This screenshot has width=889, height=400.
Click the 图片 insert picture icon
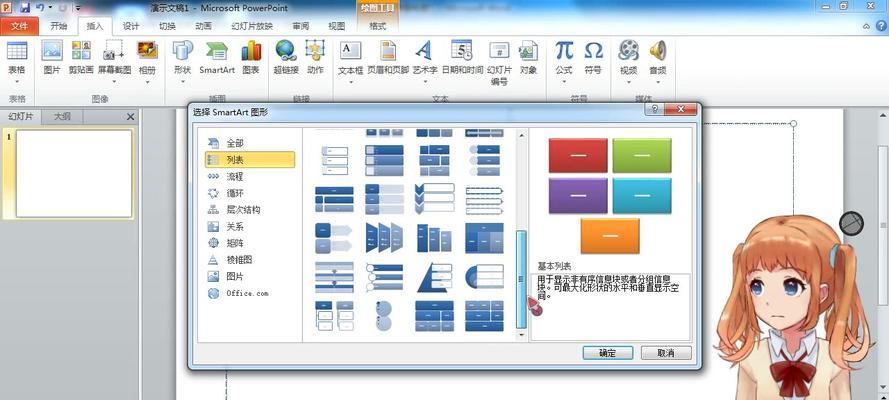coord(52,51)
